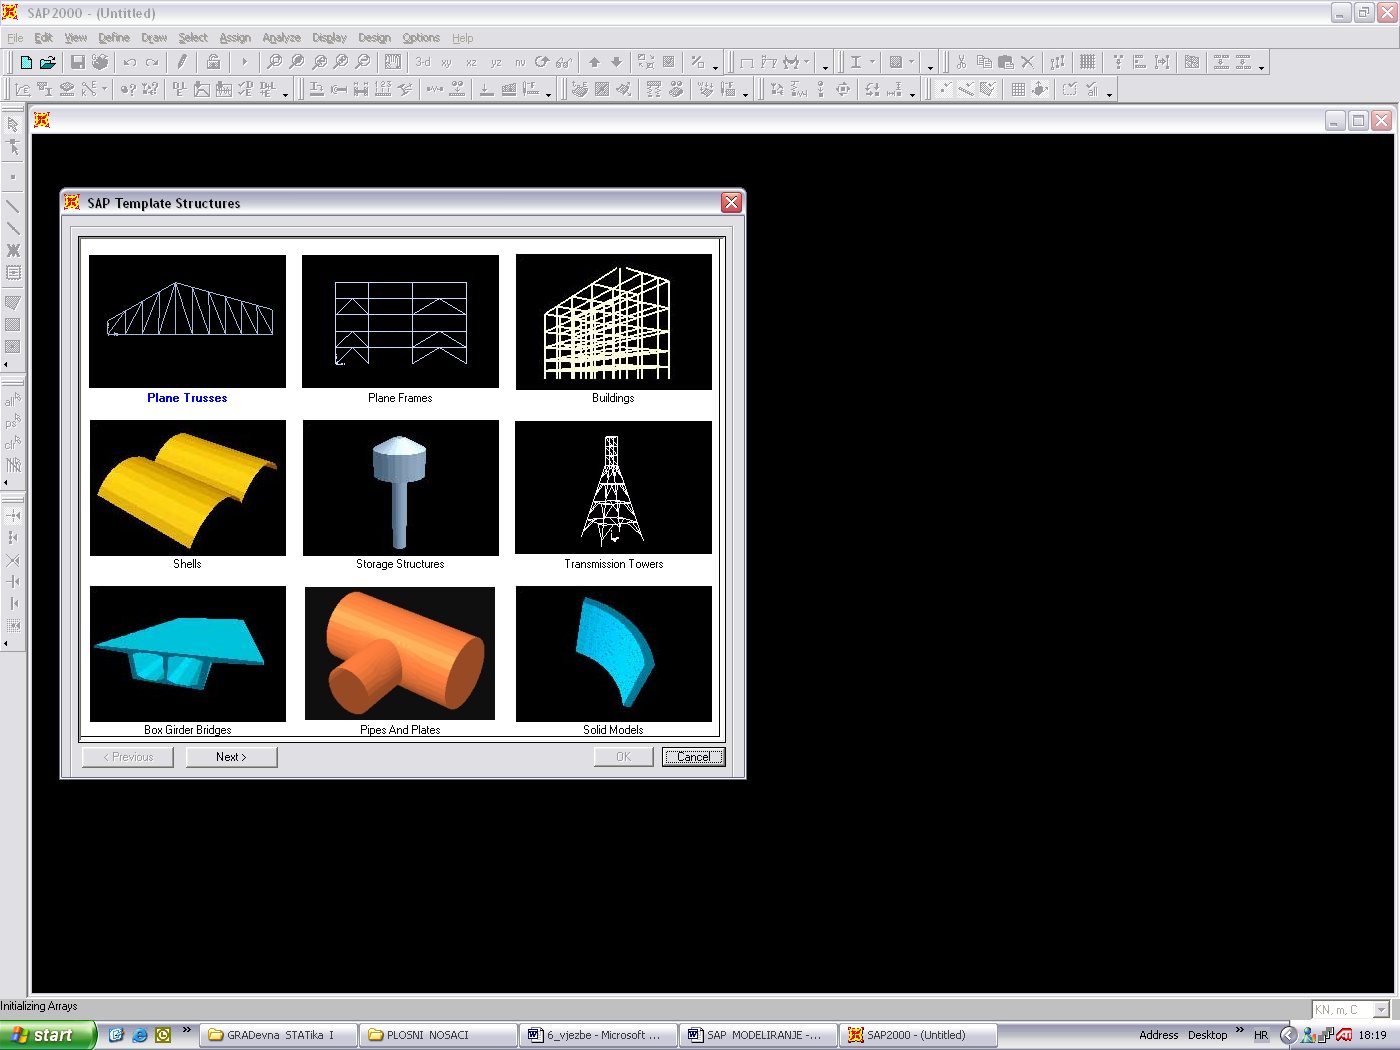Click the greyed-out OK button

[x=623, y=757]
